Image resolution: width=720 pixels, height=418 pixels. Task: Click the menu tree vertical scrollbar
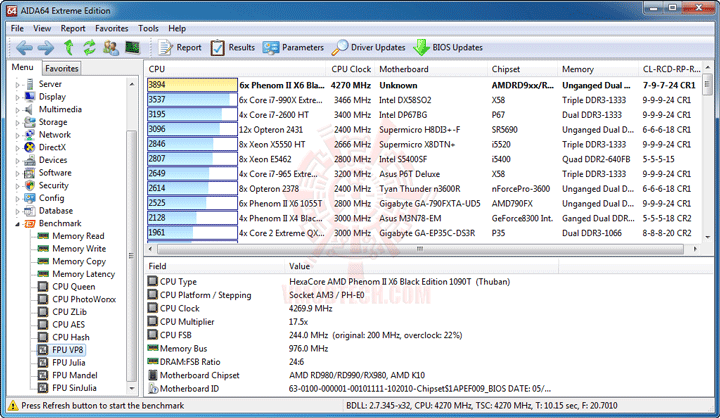pos(131,255)
